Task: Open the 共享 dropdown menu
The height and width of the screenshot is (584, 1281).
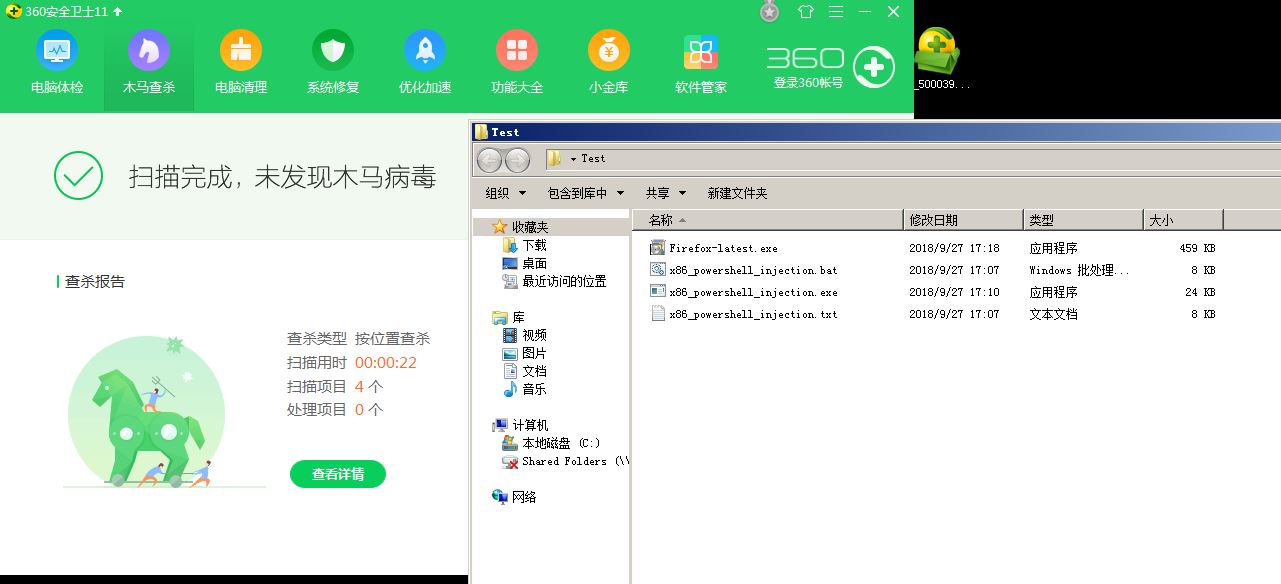Action: click(666, 193)
